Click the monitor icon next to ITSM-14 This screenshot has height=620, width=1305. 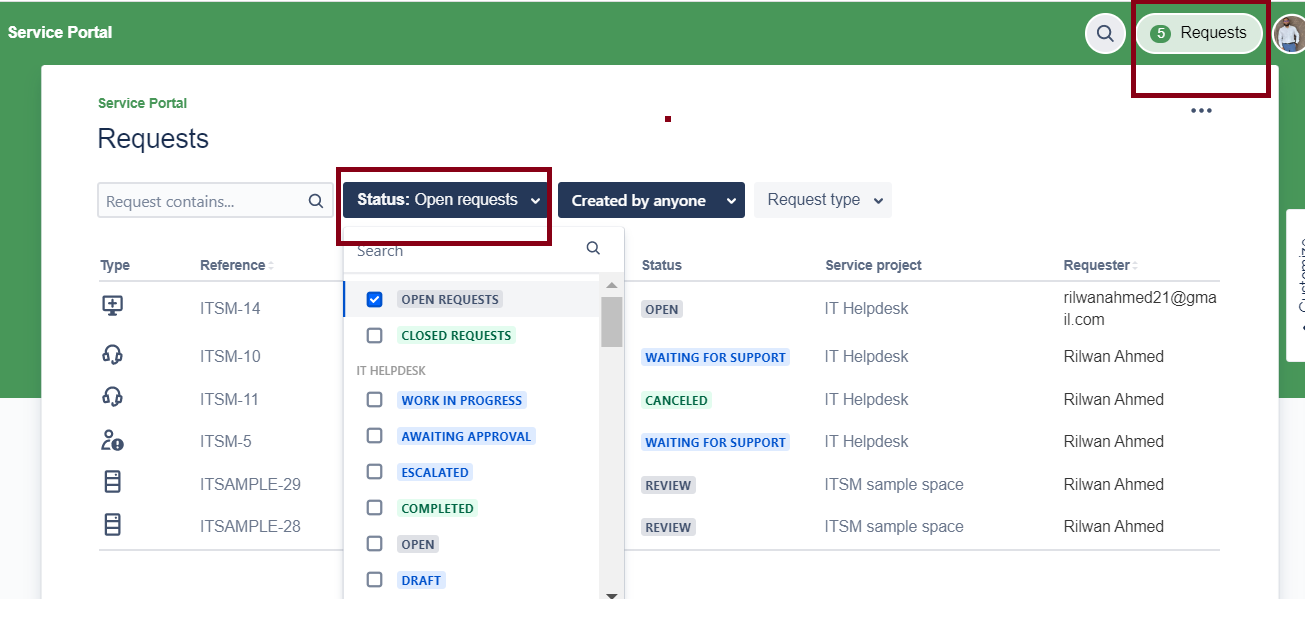(x=113, y=305)
